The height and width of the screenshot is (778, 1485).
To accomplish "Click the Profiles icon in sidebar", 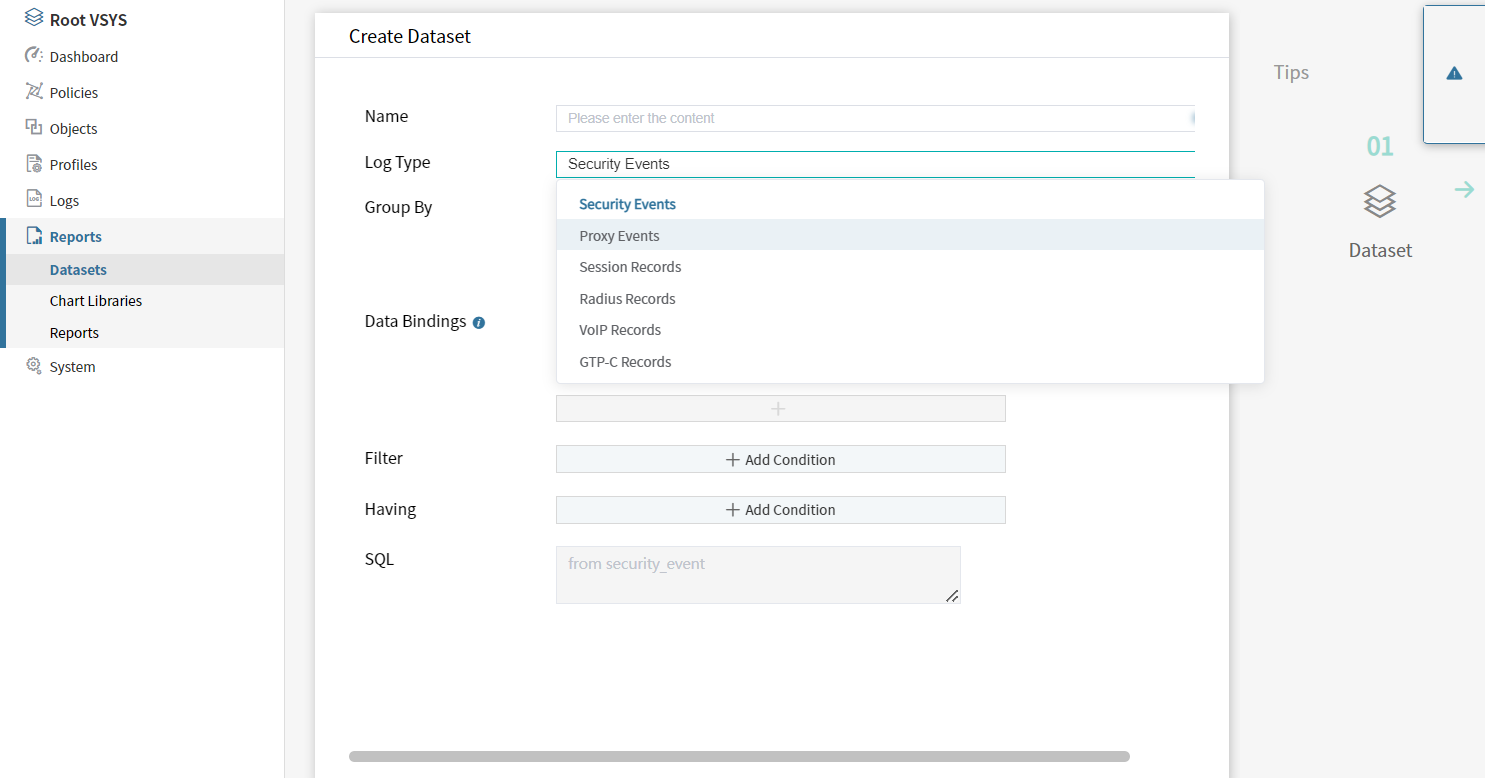I will click(34, 164).
